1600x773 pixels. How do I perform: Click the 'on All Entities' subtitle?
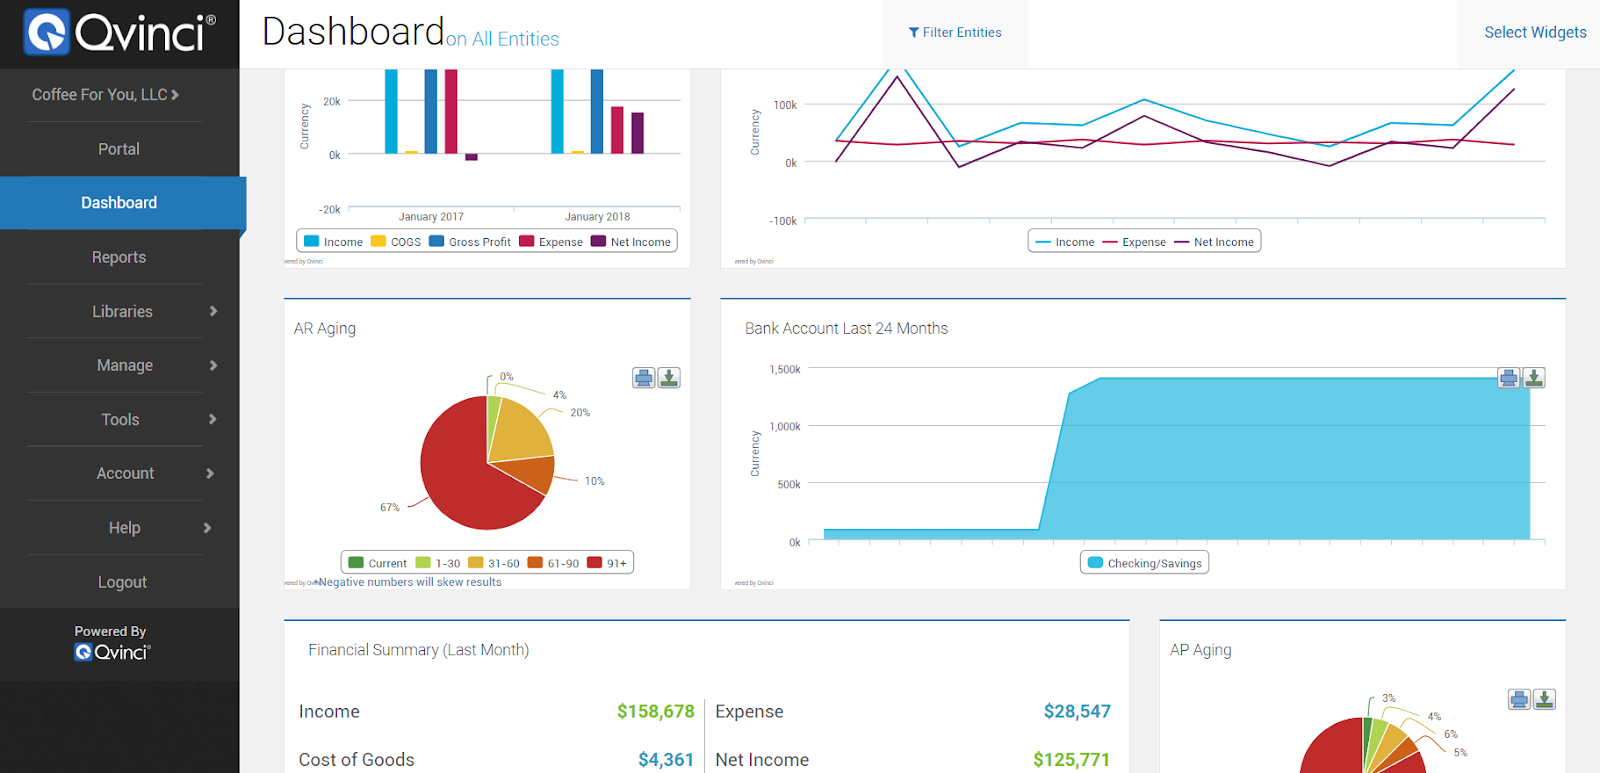click(502, 39)
